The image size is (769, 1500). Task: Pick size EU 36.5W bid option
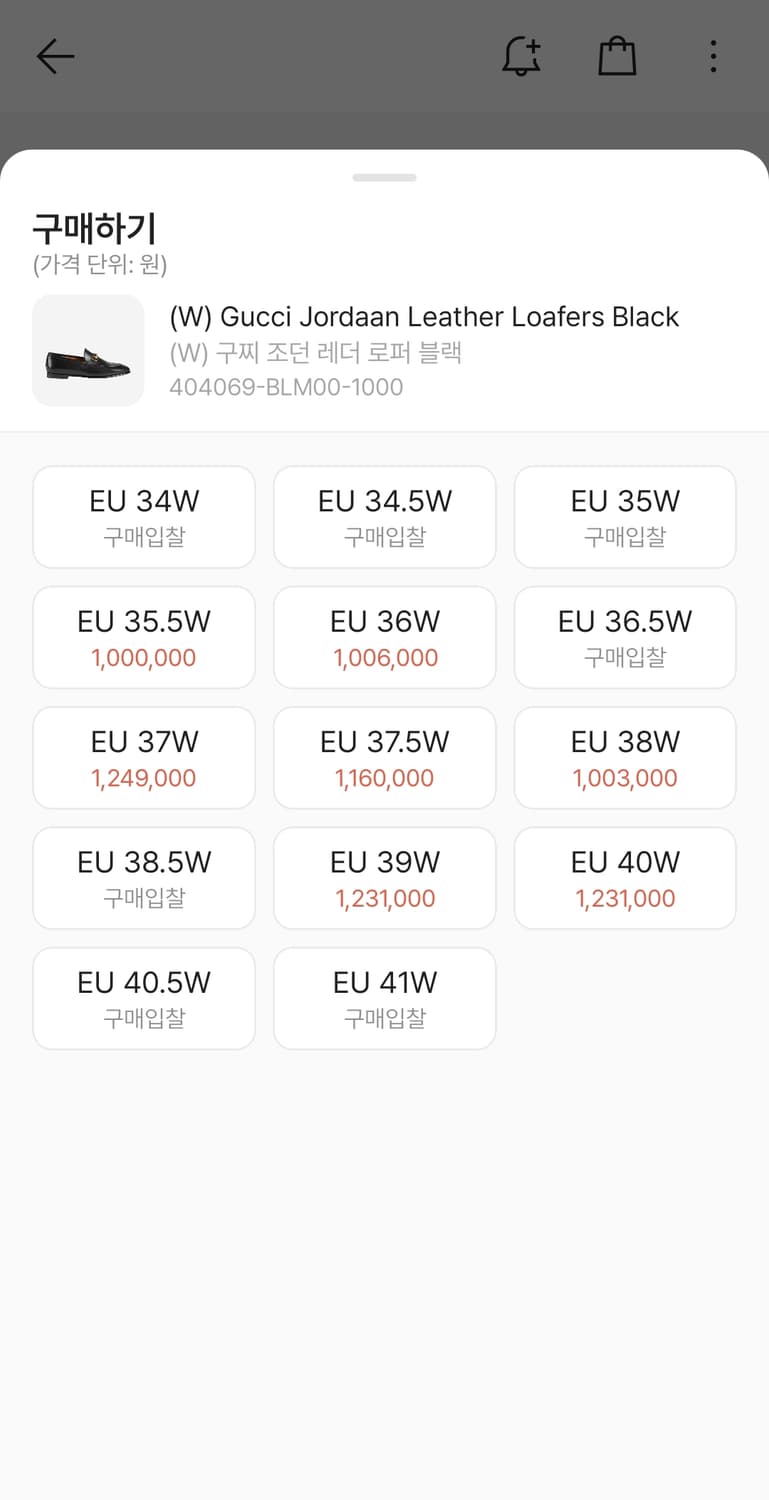(x=625, y=637)
